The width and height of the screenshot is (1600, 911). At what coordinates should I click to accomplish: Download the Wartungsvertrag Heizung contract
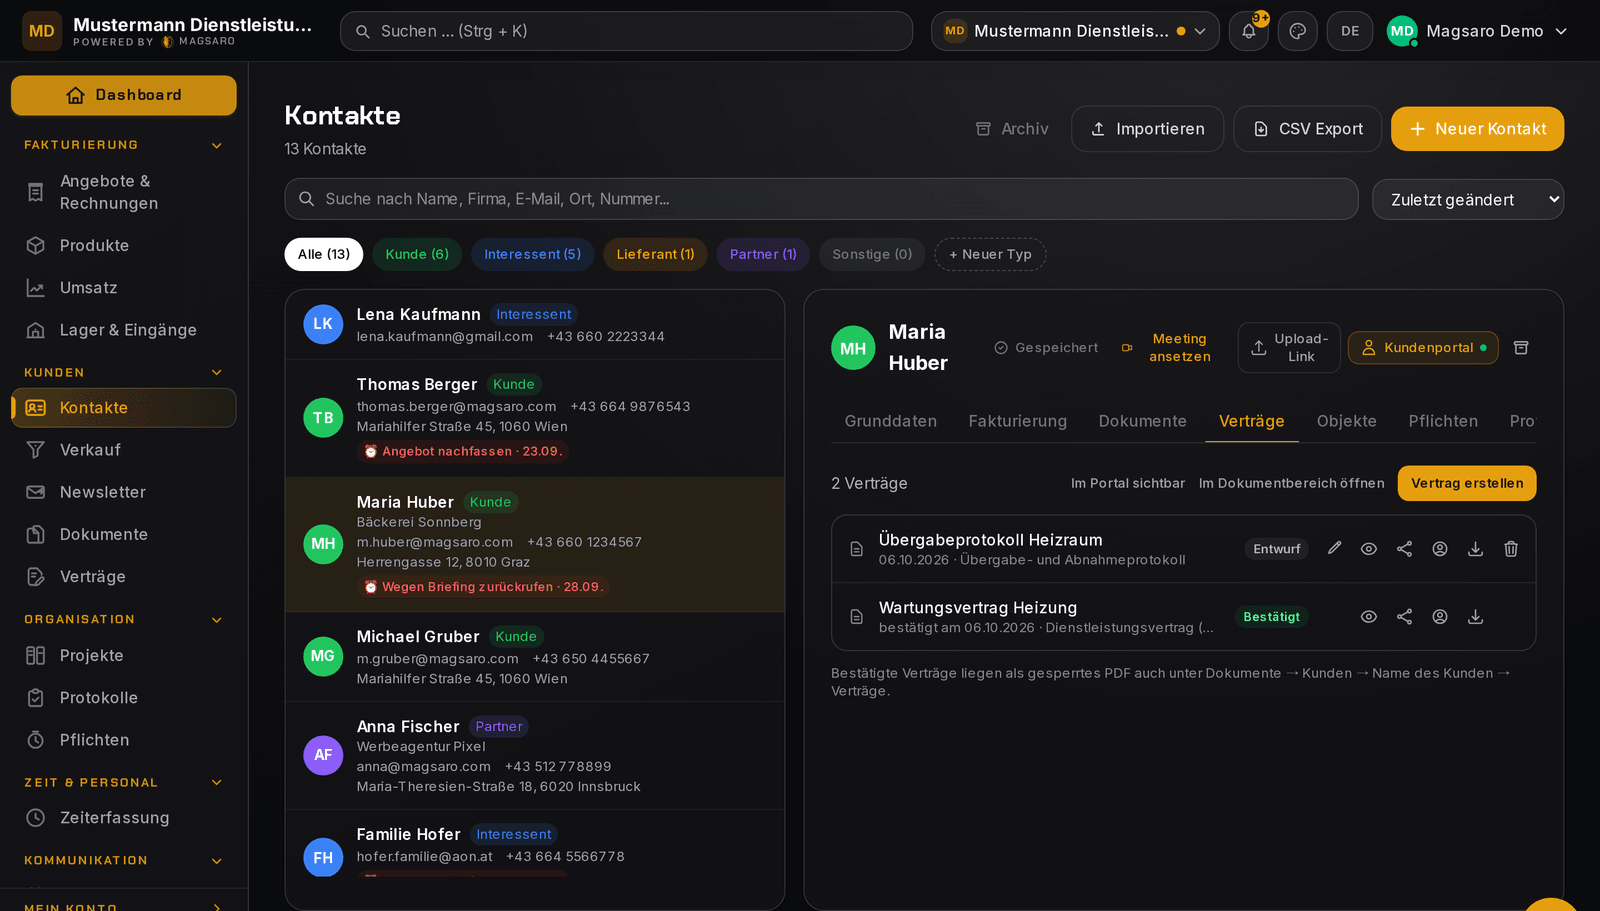pyautogui.click(x=1475, y=617)
